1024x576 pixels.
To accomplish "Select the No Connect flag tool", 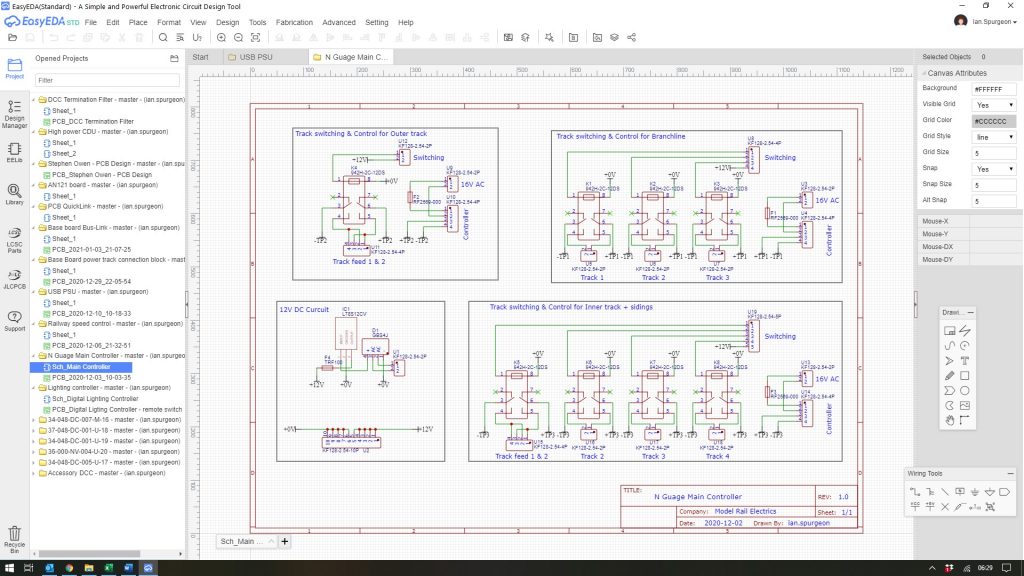I will tap(944, 507).
